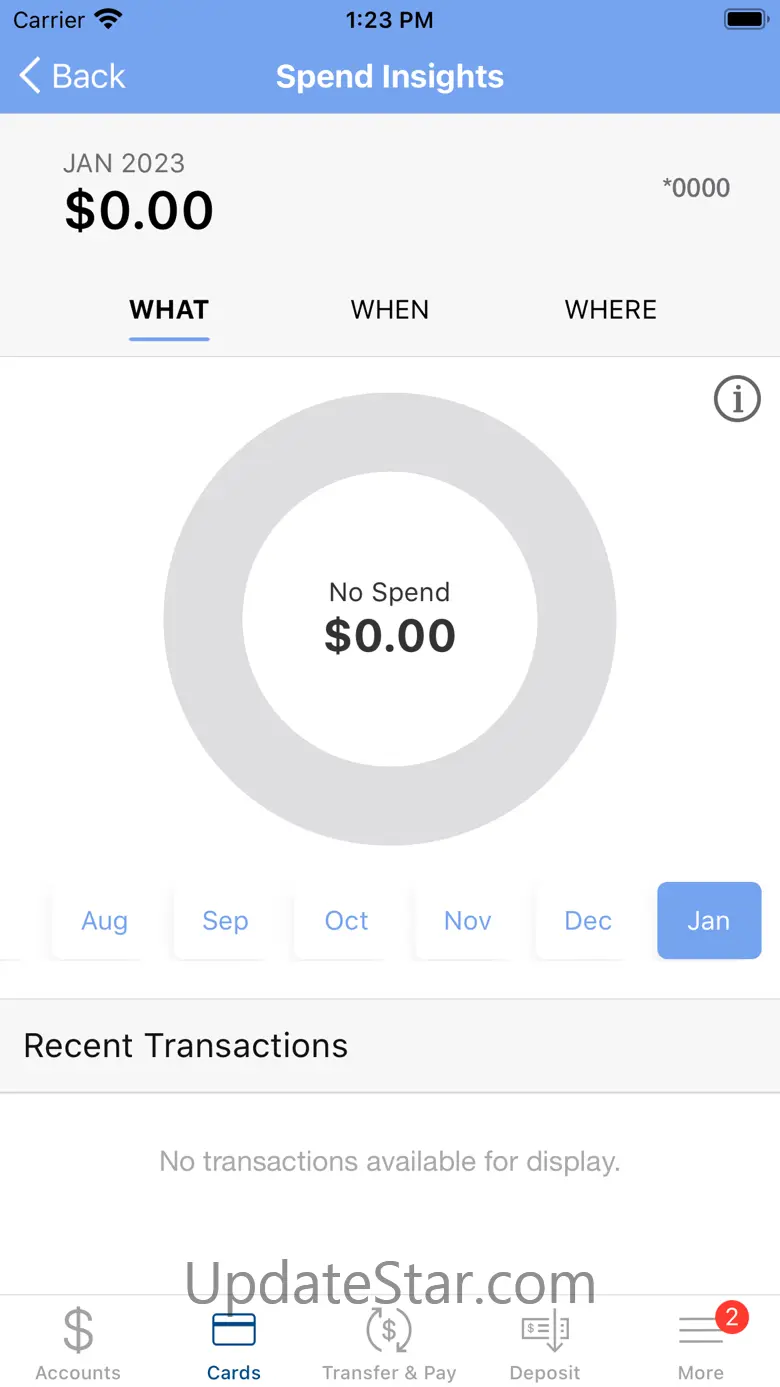Open Accounts via the dollar sign icon
This screenshot has height=1387, width=780.
[78, 1331]
